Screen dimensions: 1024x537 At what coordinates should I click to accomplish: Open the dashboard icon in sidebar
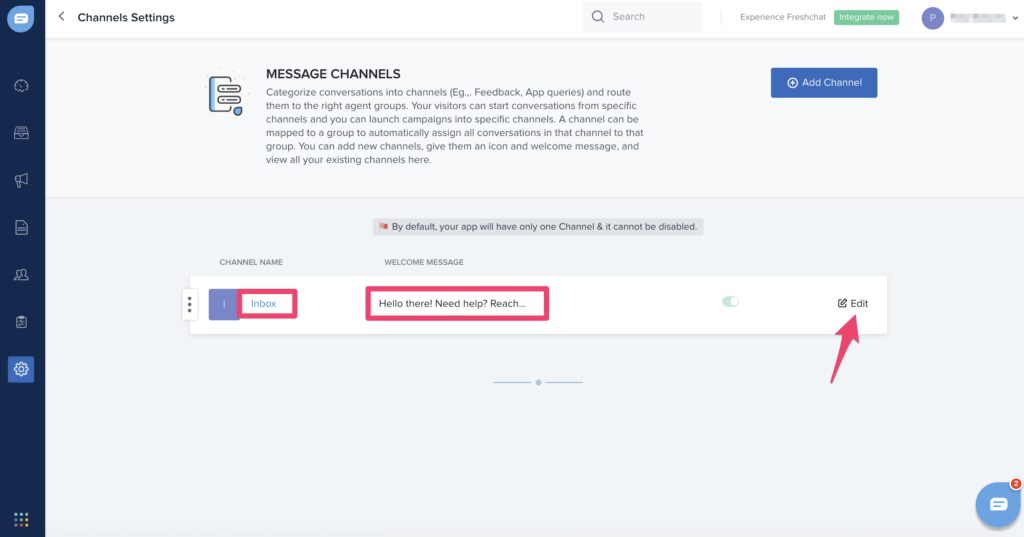[22, 87]
